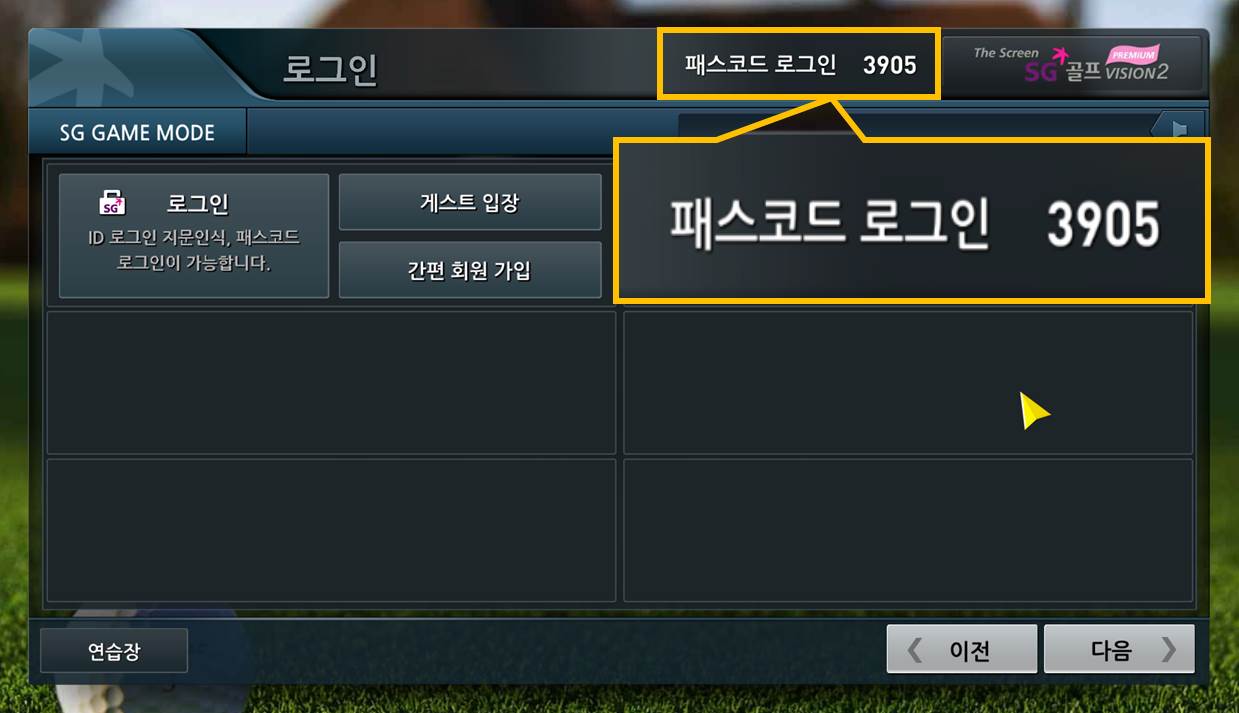Click the left chevron on the 이전 button
This screenshot has width=1239, height=713.
coord(914,651)
